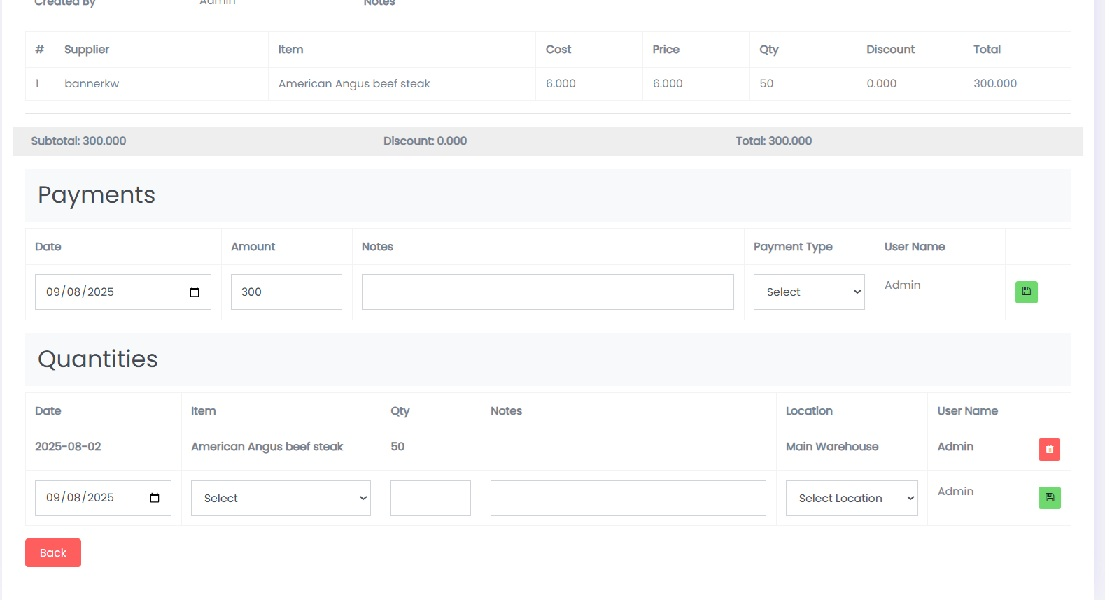Click the Payments section heading

[97, 195]
